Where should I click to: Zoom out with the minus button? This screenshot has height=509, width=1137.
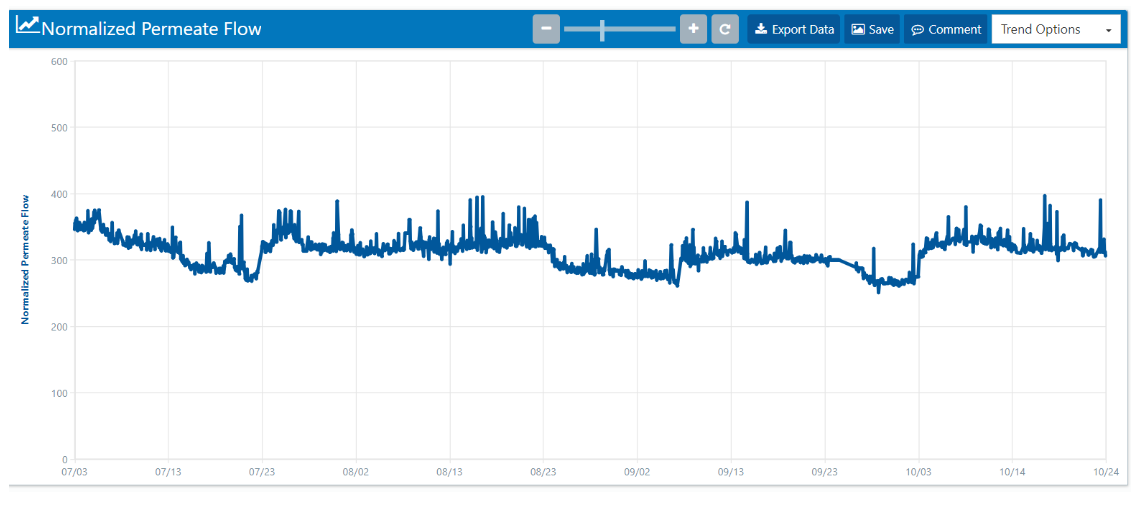tap(546, 29)
